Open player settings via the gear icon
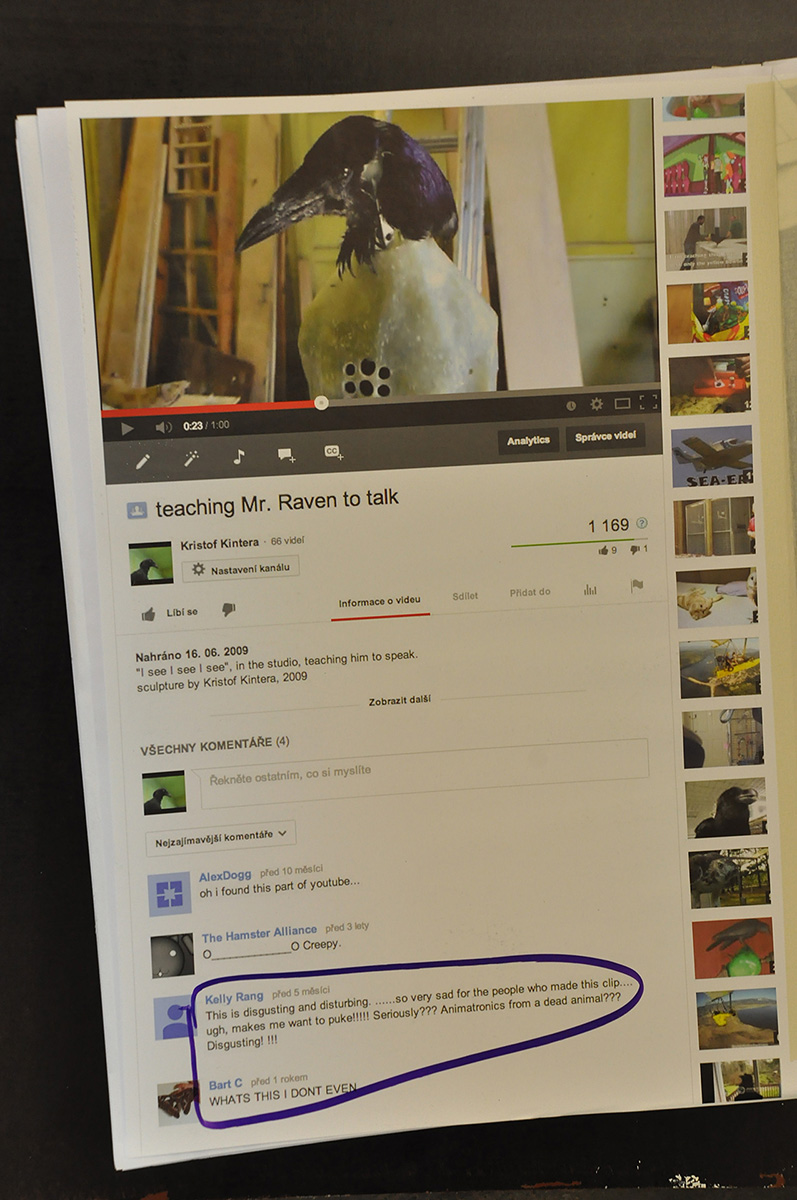Viewport: 797px width, 1200px height. [x=596, y=404]
